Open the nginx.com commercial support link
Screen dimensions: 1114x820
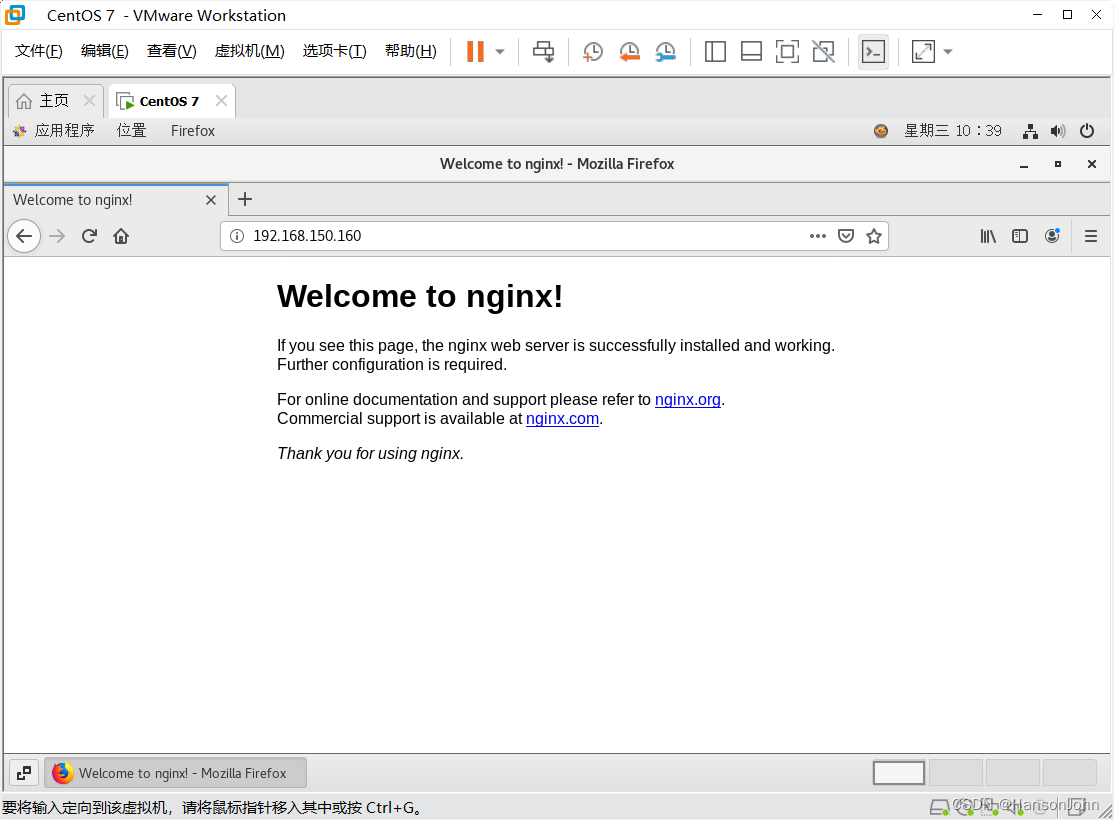point(562,418)
